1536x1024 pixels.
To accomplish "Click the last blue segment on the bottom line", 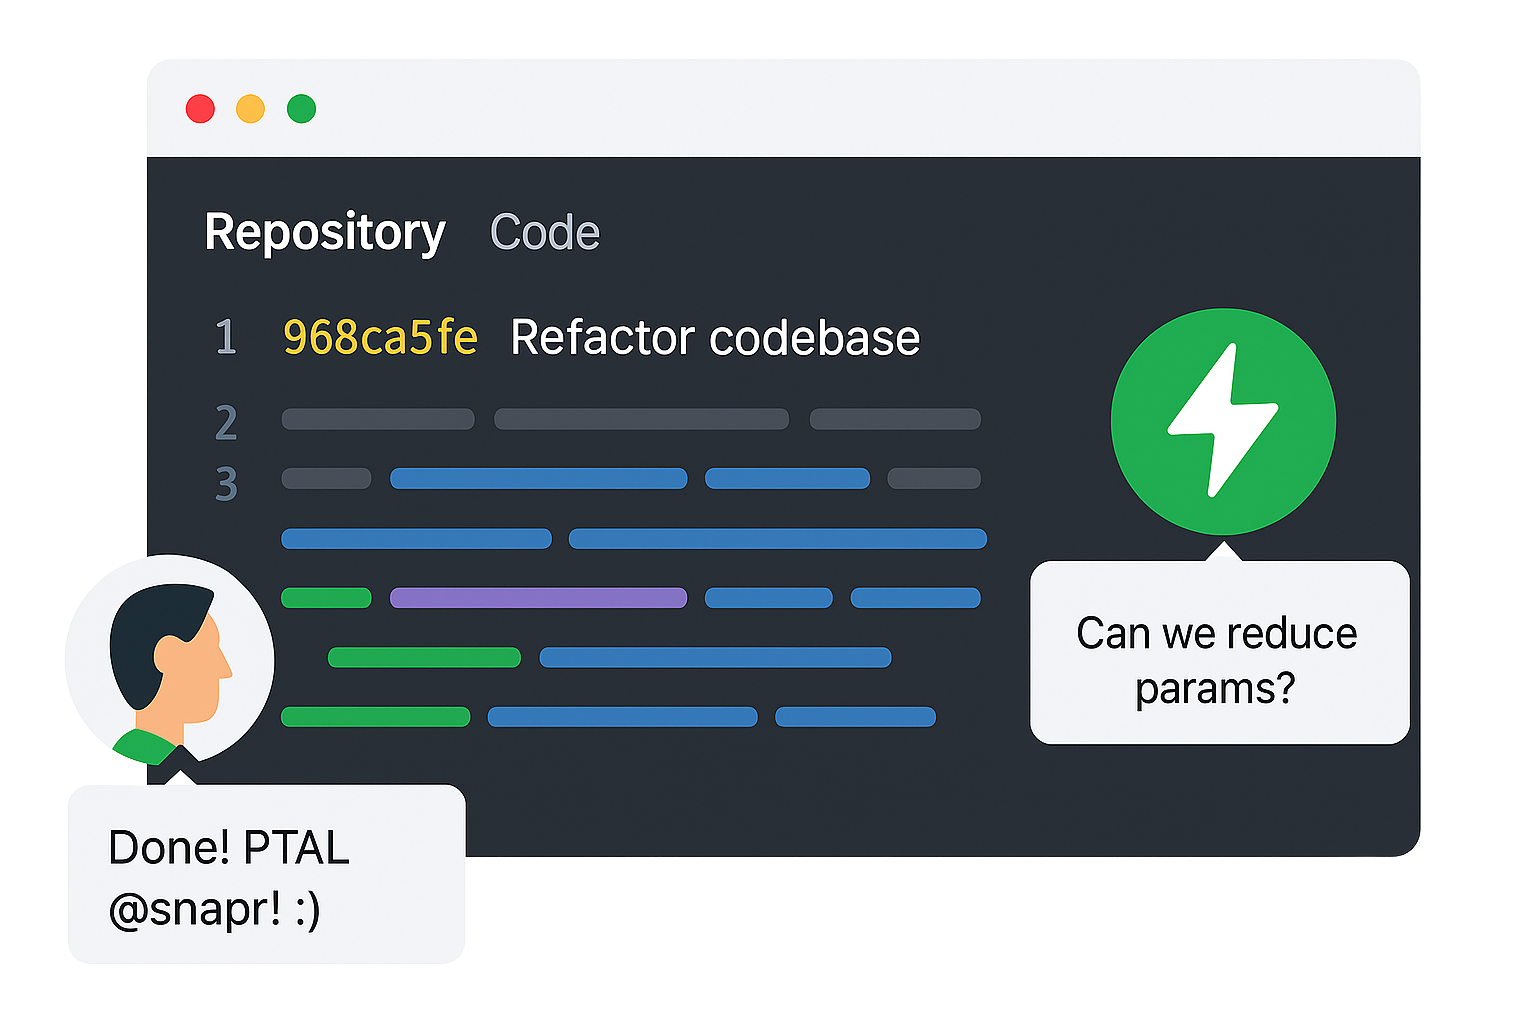I will point(855,716).
